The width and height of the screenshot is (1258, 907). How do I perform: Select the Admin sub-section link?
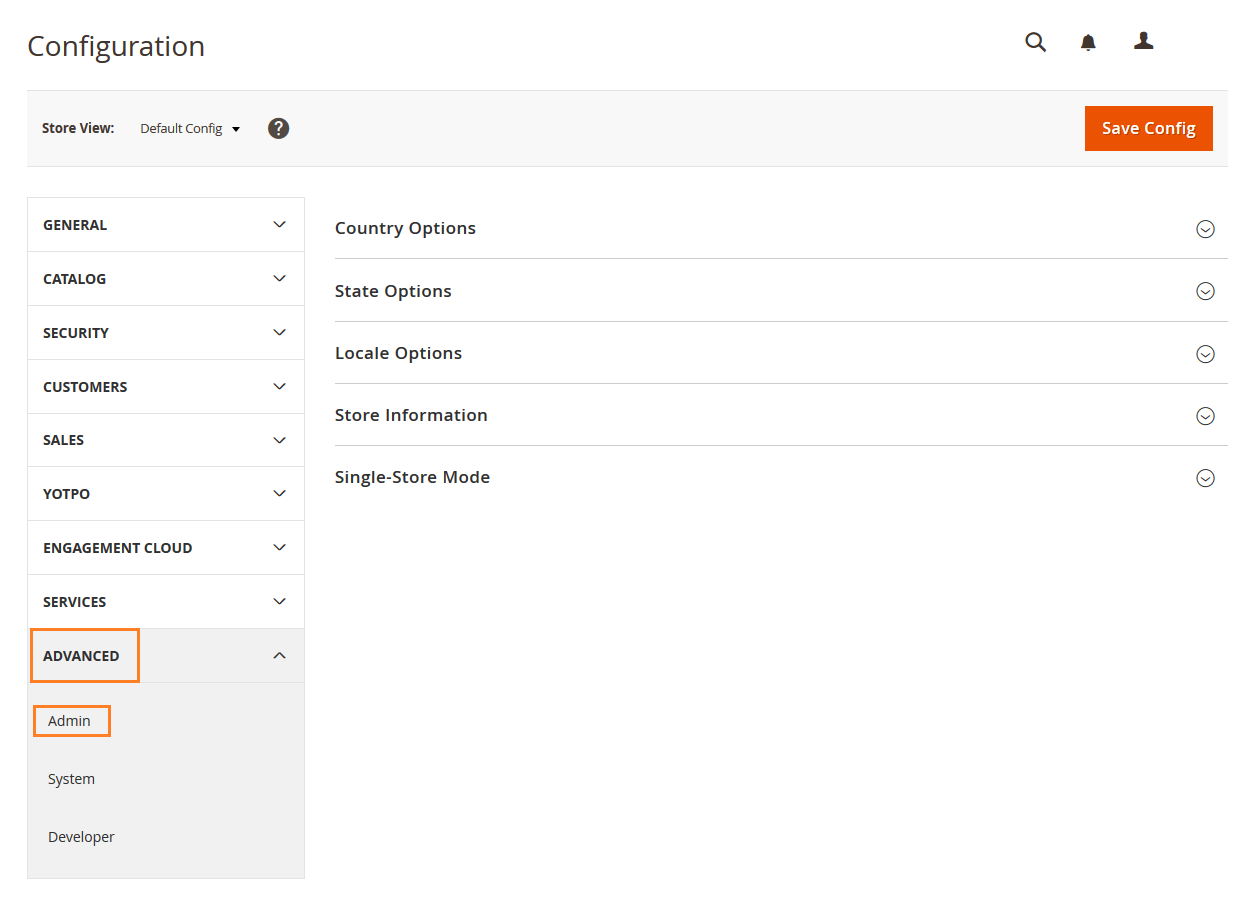tap(71, 720)
